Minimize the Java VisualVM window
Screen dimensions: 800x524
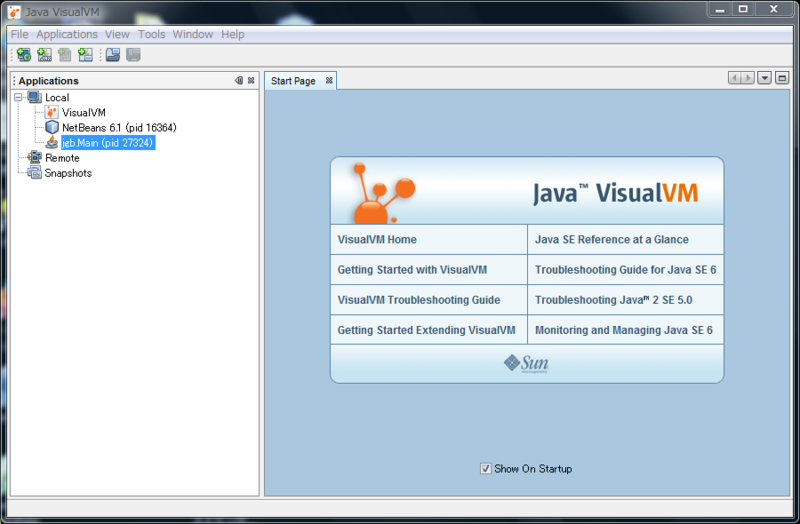pos(719,9)
